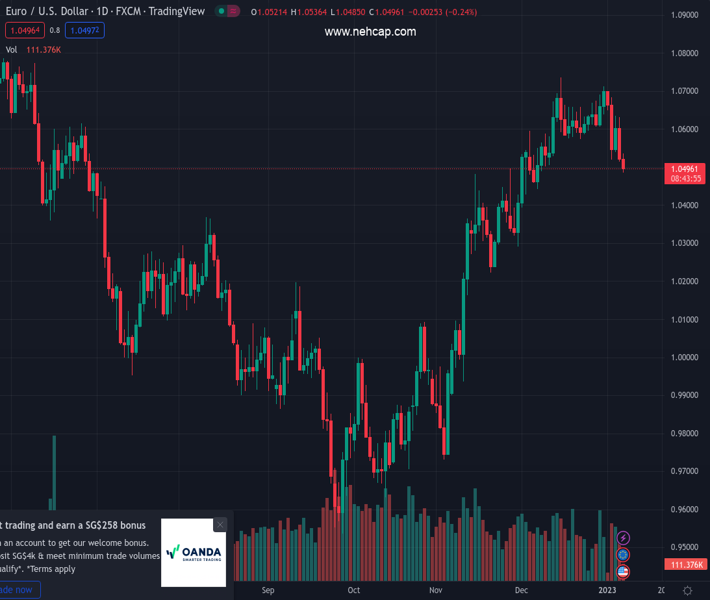Click the EU flag economic event icon
The width and height of the screenshot is (710, 600).
pyautogui.click(x=624, y=555)
